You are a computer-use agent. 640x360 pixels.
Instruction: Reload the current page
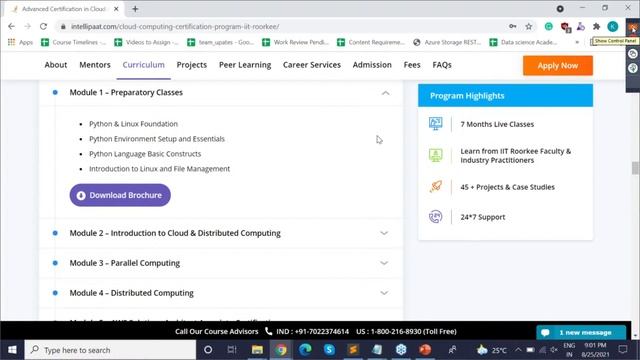point(43,27)
